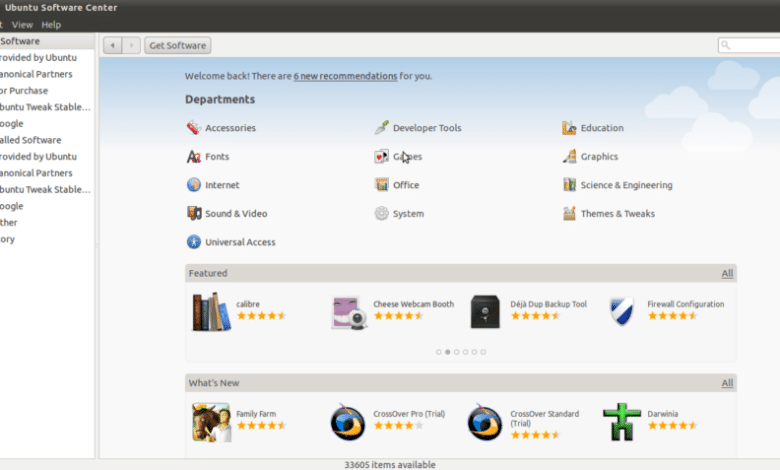Click the System gear icon
The image size is (780, 470).
coord(382,213)
